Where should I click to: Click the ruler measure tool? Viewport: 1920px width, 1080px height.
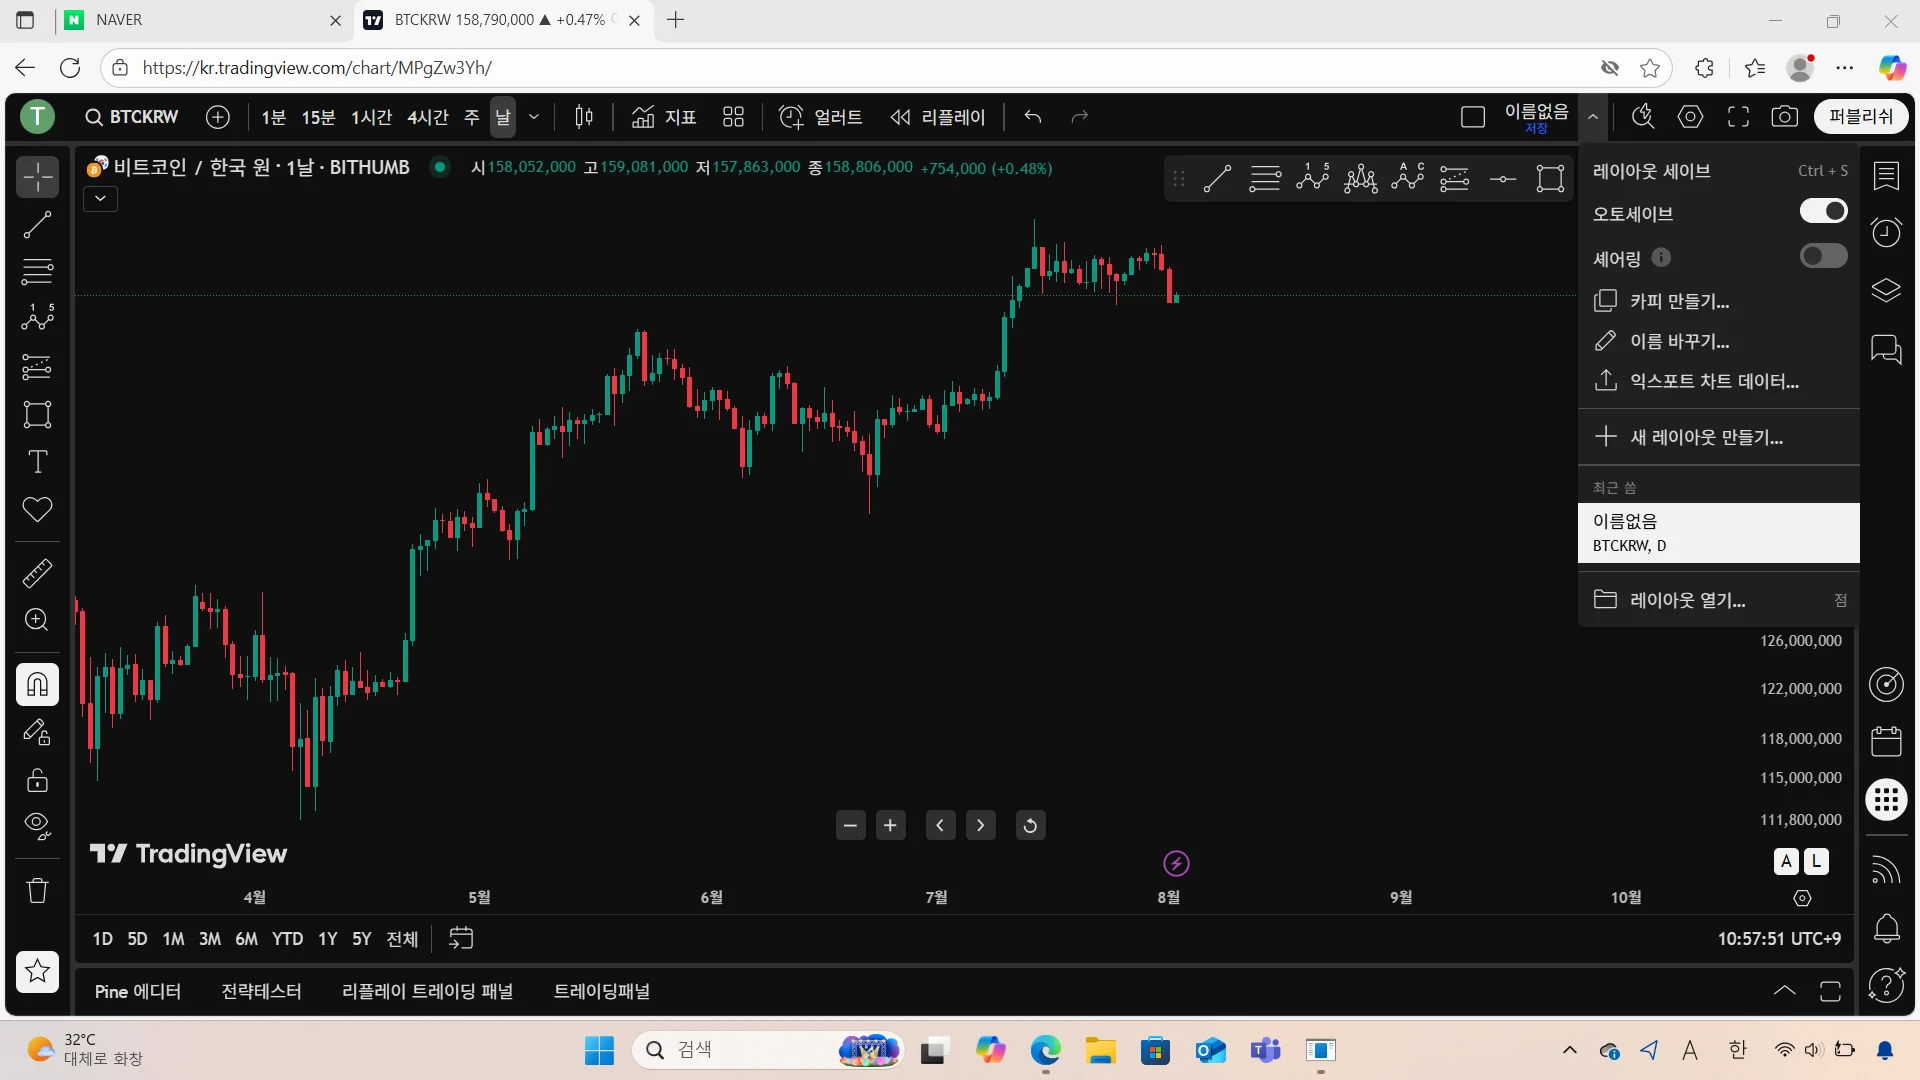point(37,573)
